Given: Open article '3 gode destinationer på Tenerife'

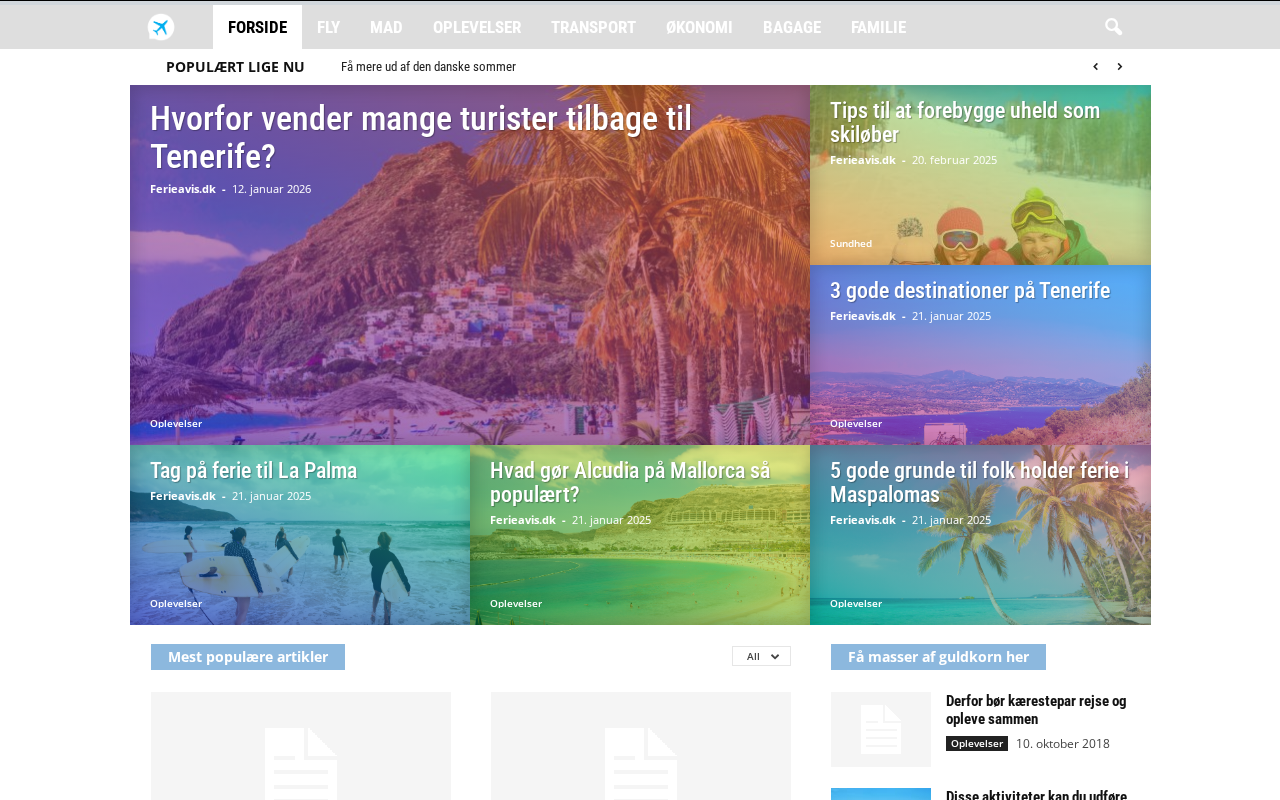Looking at the screenshot, I should click(970, 290).
